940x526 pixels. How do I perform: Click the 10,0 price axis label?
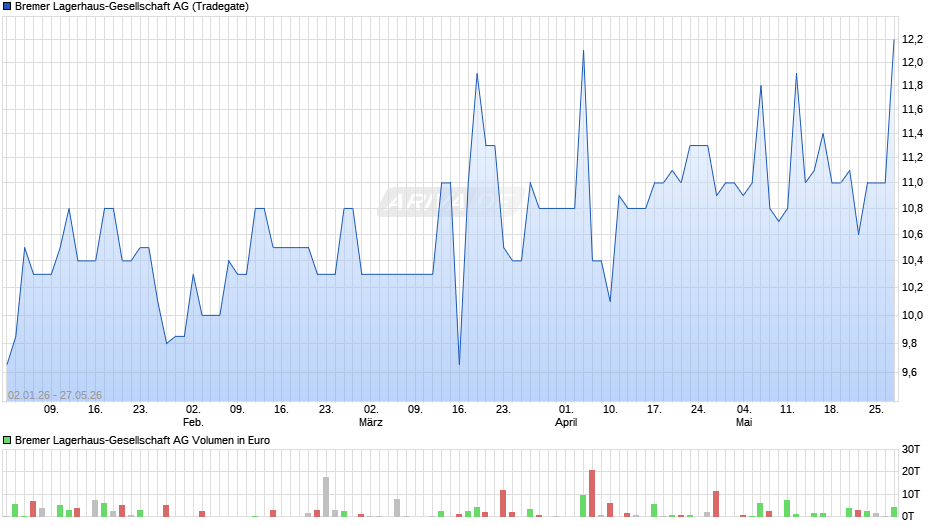coord(912,315)
